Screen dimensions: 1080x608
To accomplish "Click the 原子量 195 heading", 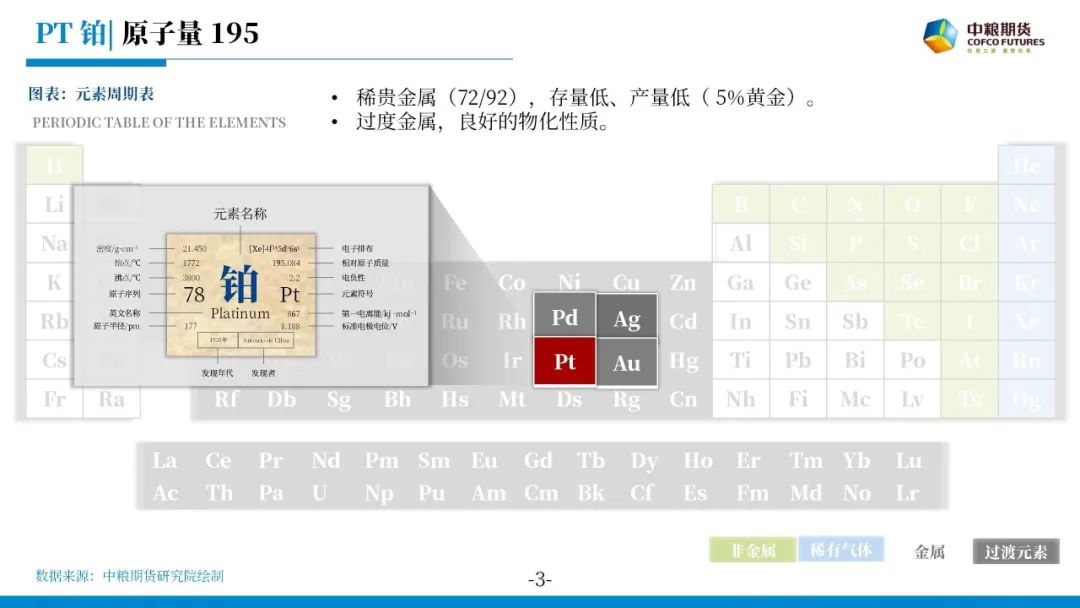I will tap(190, 32).
